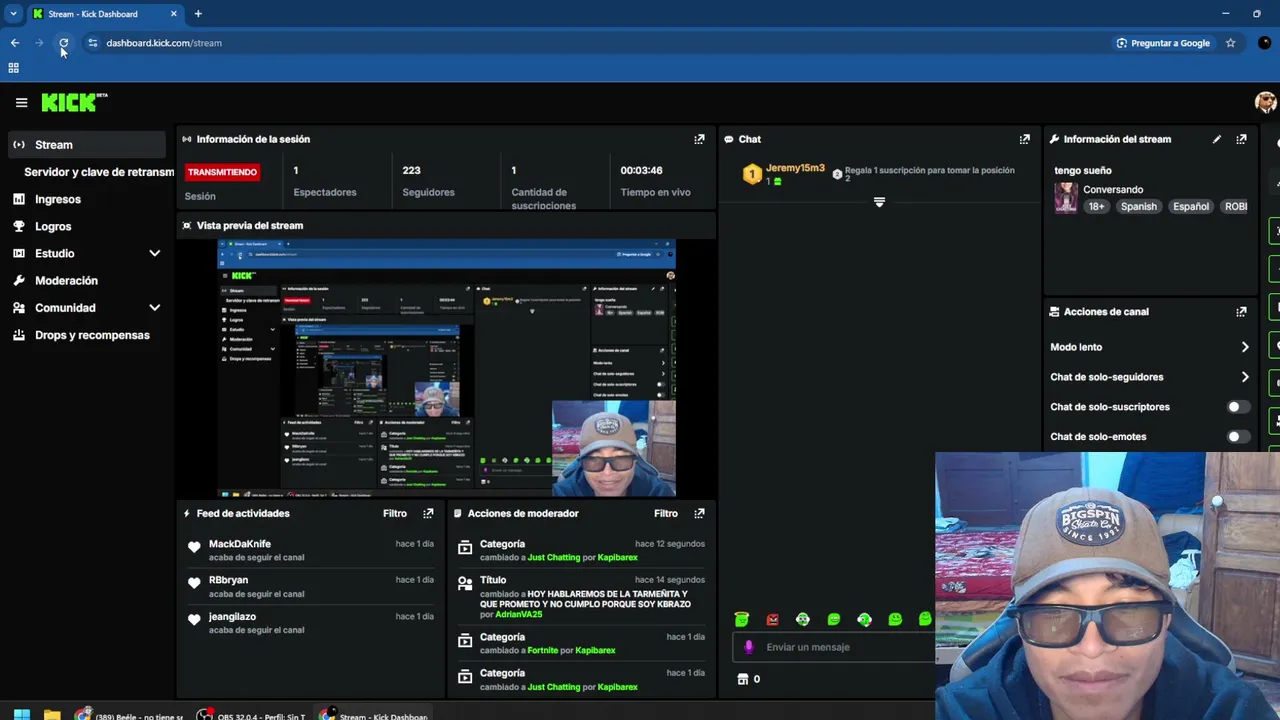Viewport: 1280px width, 720px height.
Task: View site information icon in address bar
Action: [92, 43]
